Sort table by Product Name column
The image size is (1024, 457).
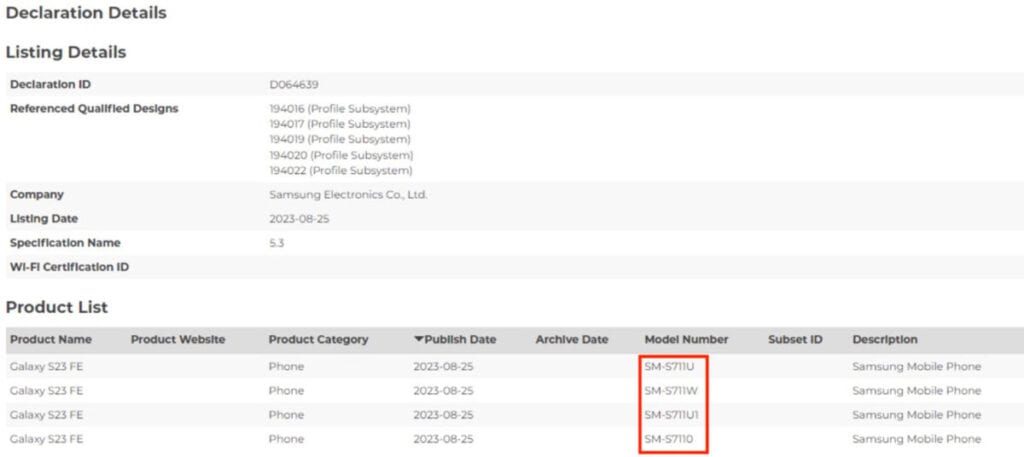[51, 340]
